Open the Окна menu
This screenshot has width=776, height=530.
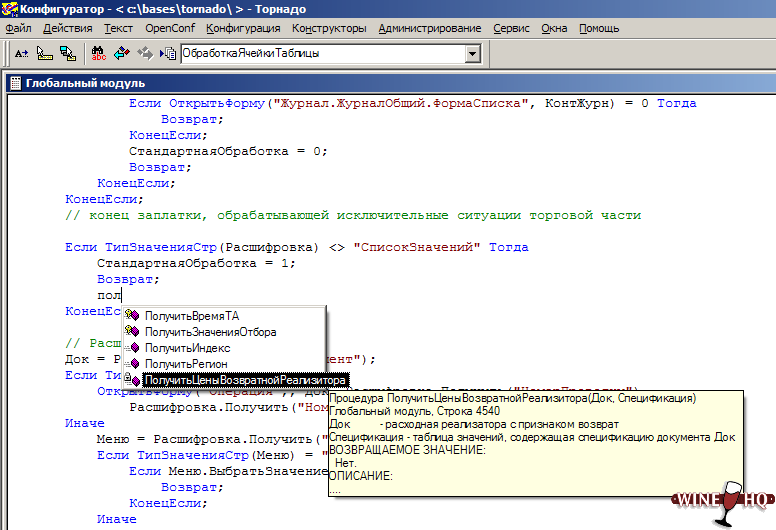coord(554,28)
